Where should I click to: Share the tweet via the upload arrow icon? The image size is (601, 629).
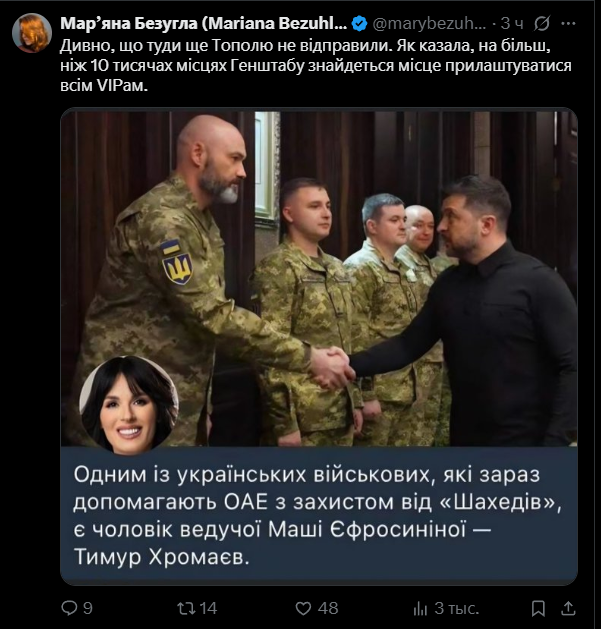[568, 608]
